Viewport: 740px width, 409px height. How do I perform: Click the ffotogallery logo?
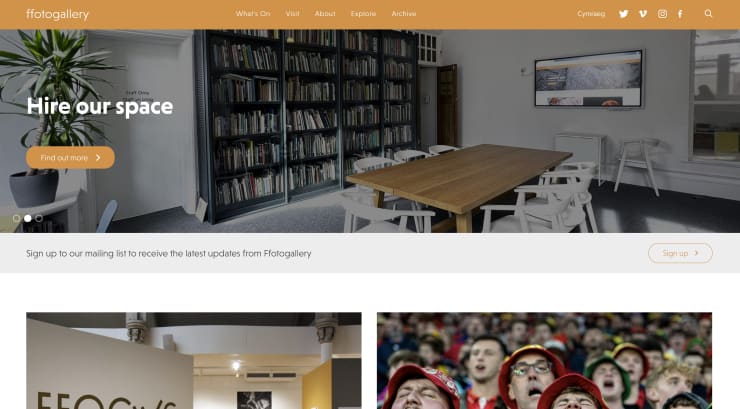coord(57,14)
